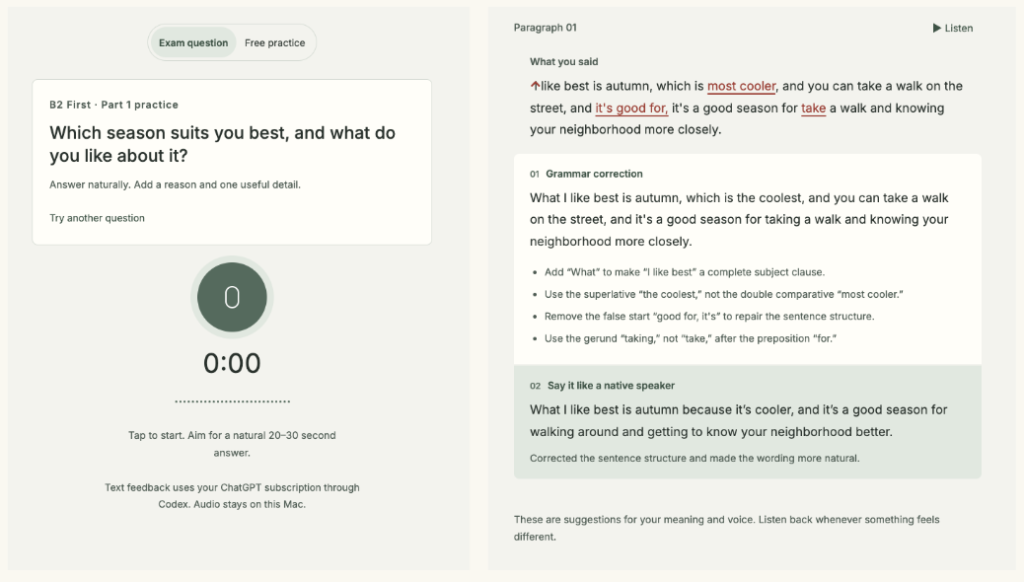Screen dimensions: 1024x582
Task: Click the What you said label
Action: click(x=564, y=61)
